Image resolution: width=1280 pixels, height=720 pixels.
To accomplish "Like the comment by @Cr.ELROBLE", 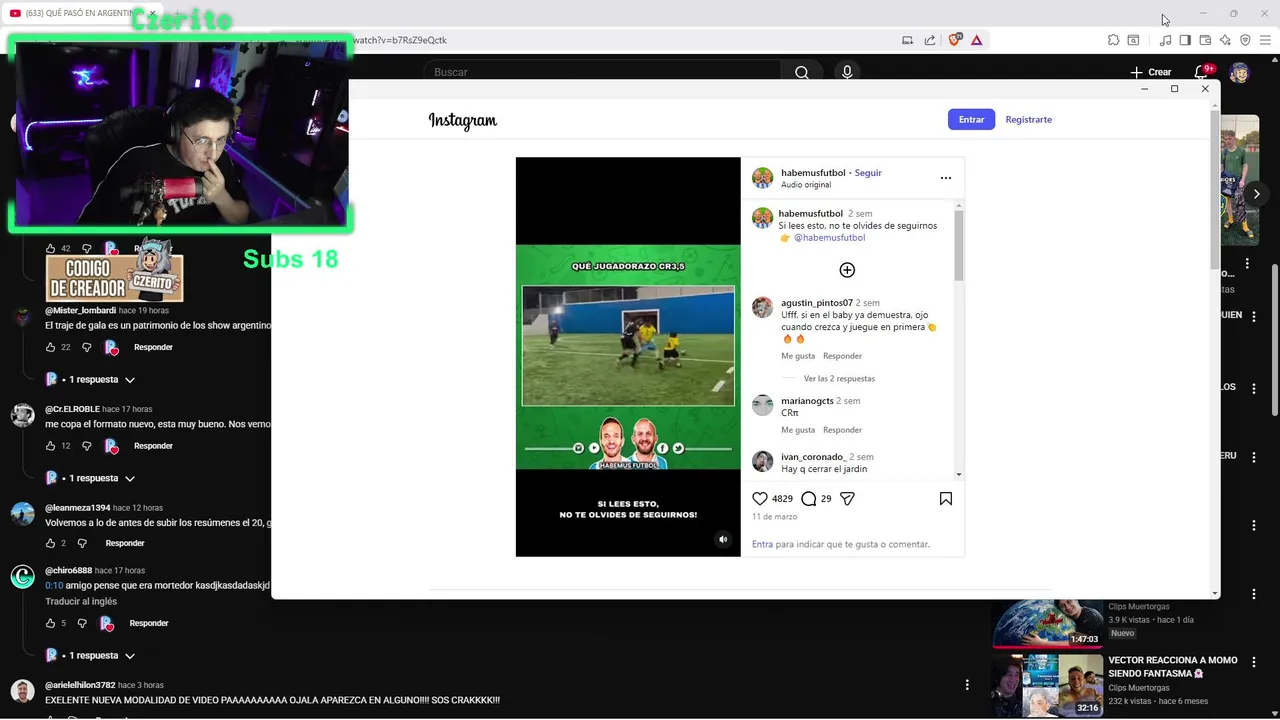I will click(51, 446).
